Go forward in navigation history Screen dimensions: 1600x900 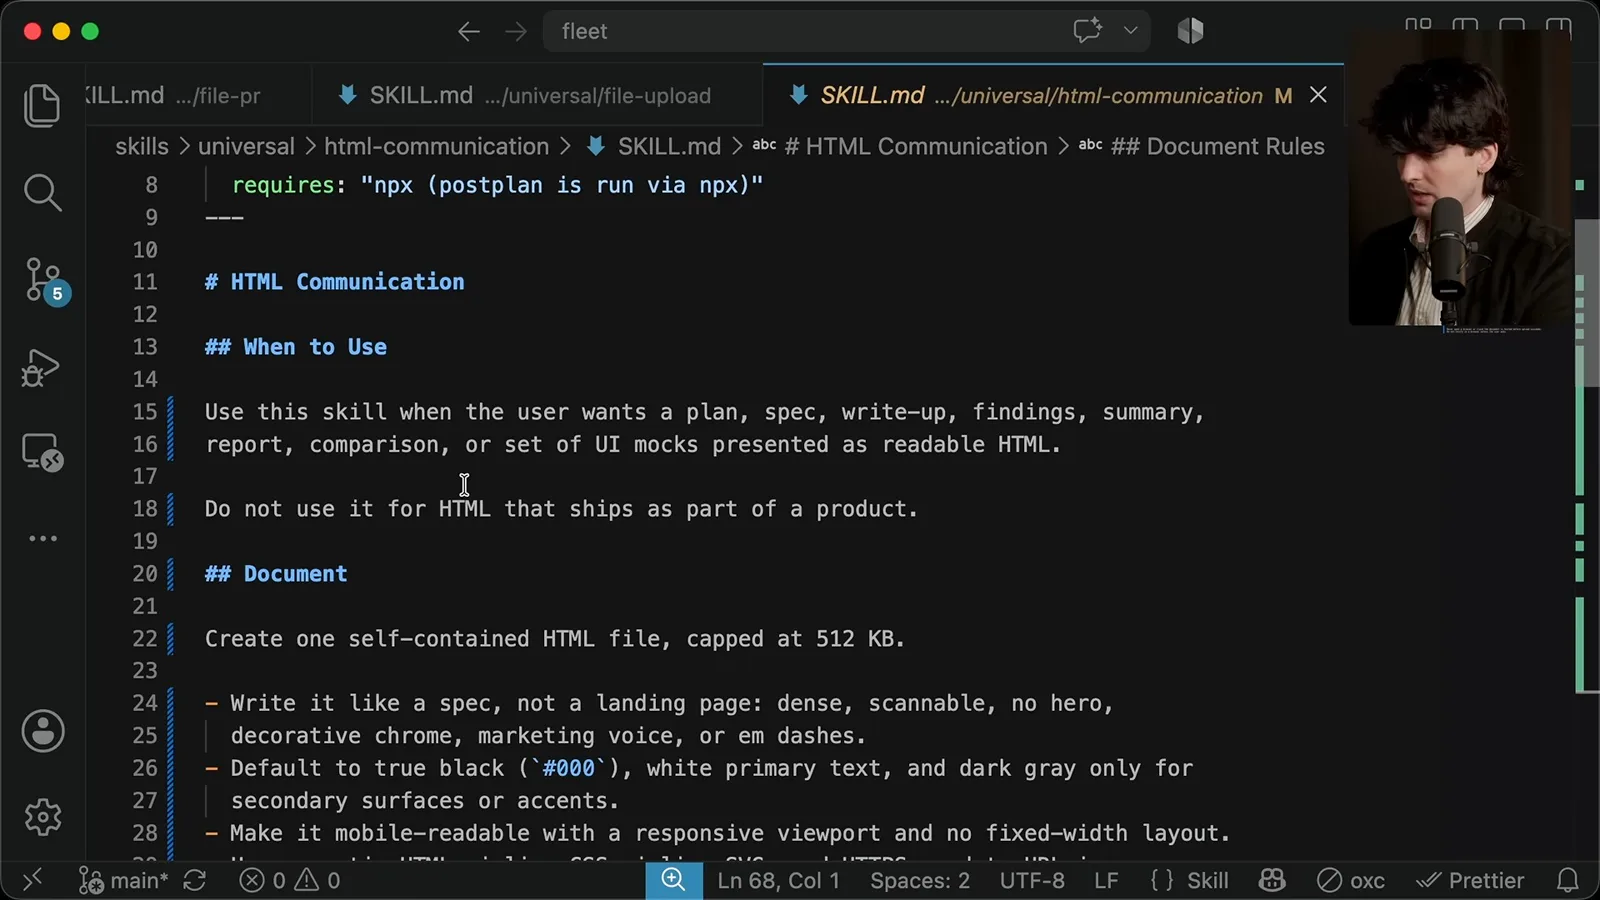pos(515,32)
